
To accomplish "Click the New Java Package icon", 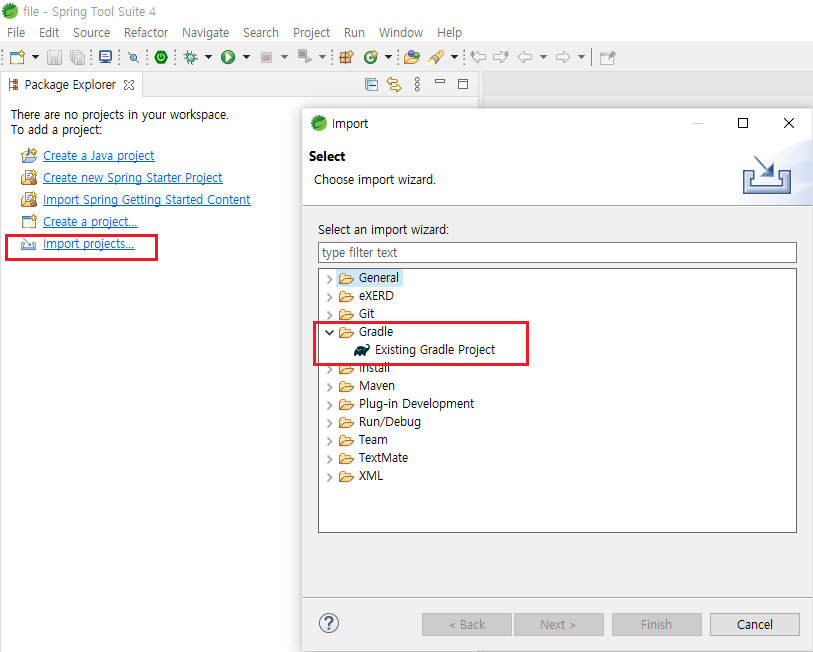I will point(346,57).
